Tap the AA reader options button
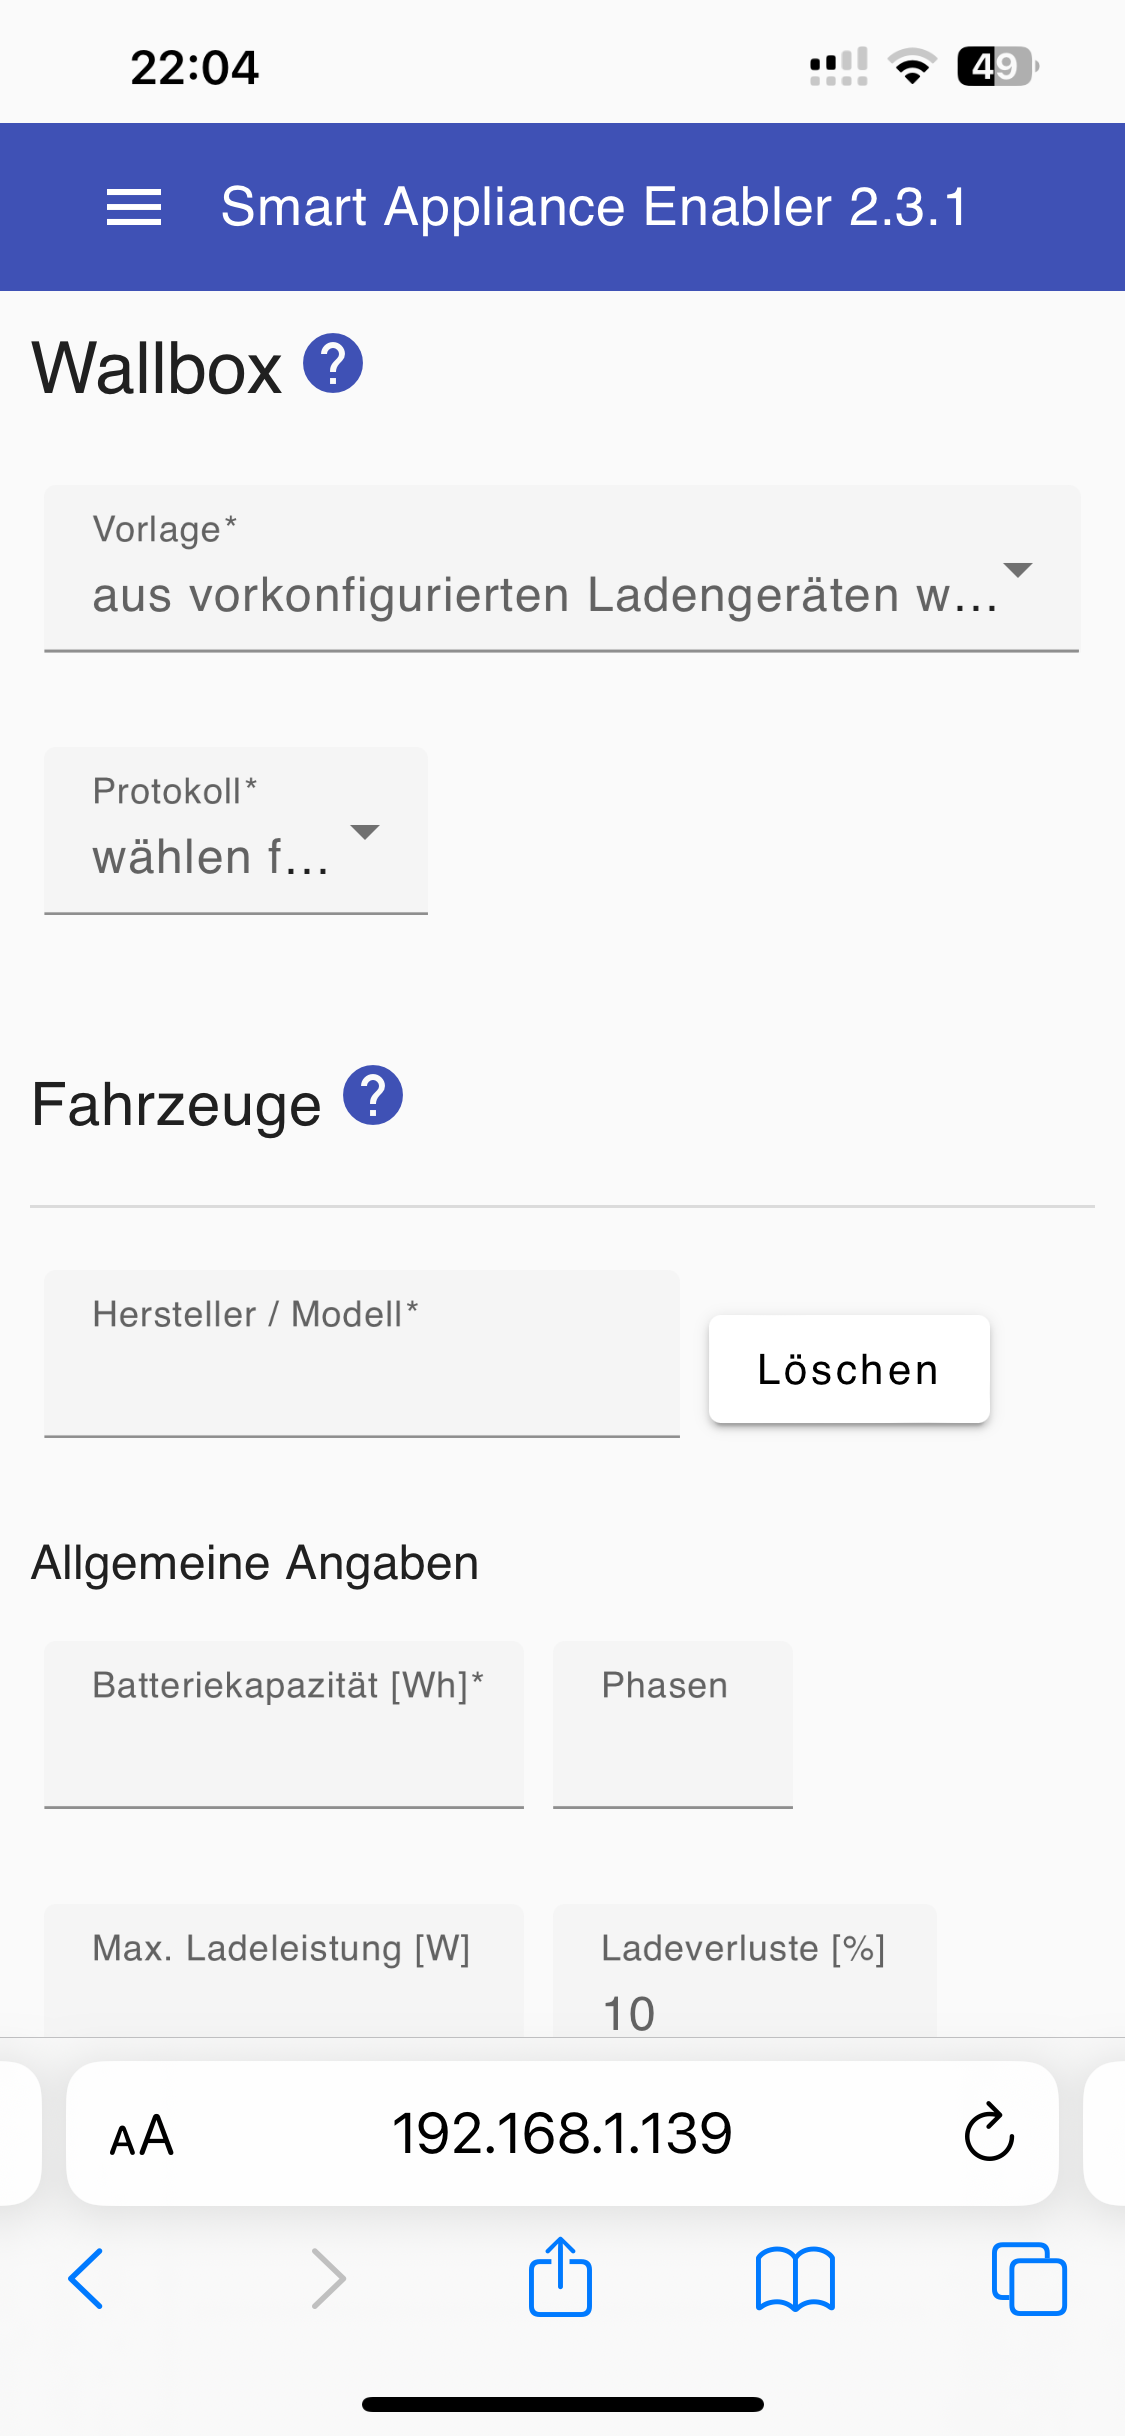The width and height of the screenshot is (1125, 2436). 142,2135
